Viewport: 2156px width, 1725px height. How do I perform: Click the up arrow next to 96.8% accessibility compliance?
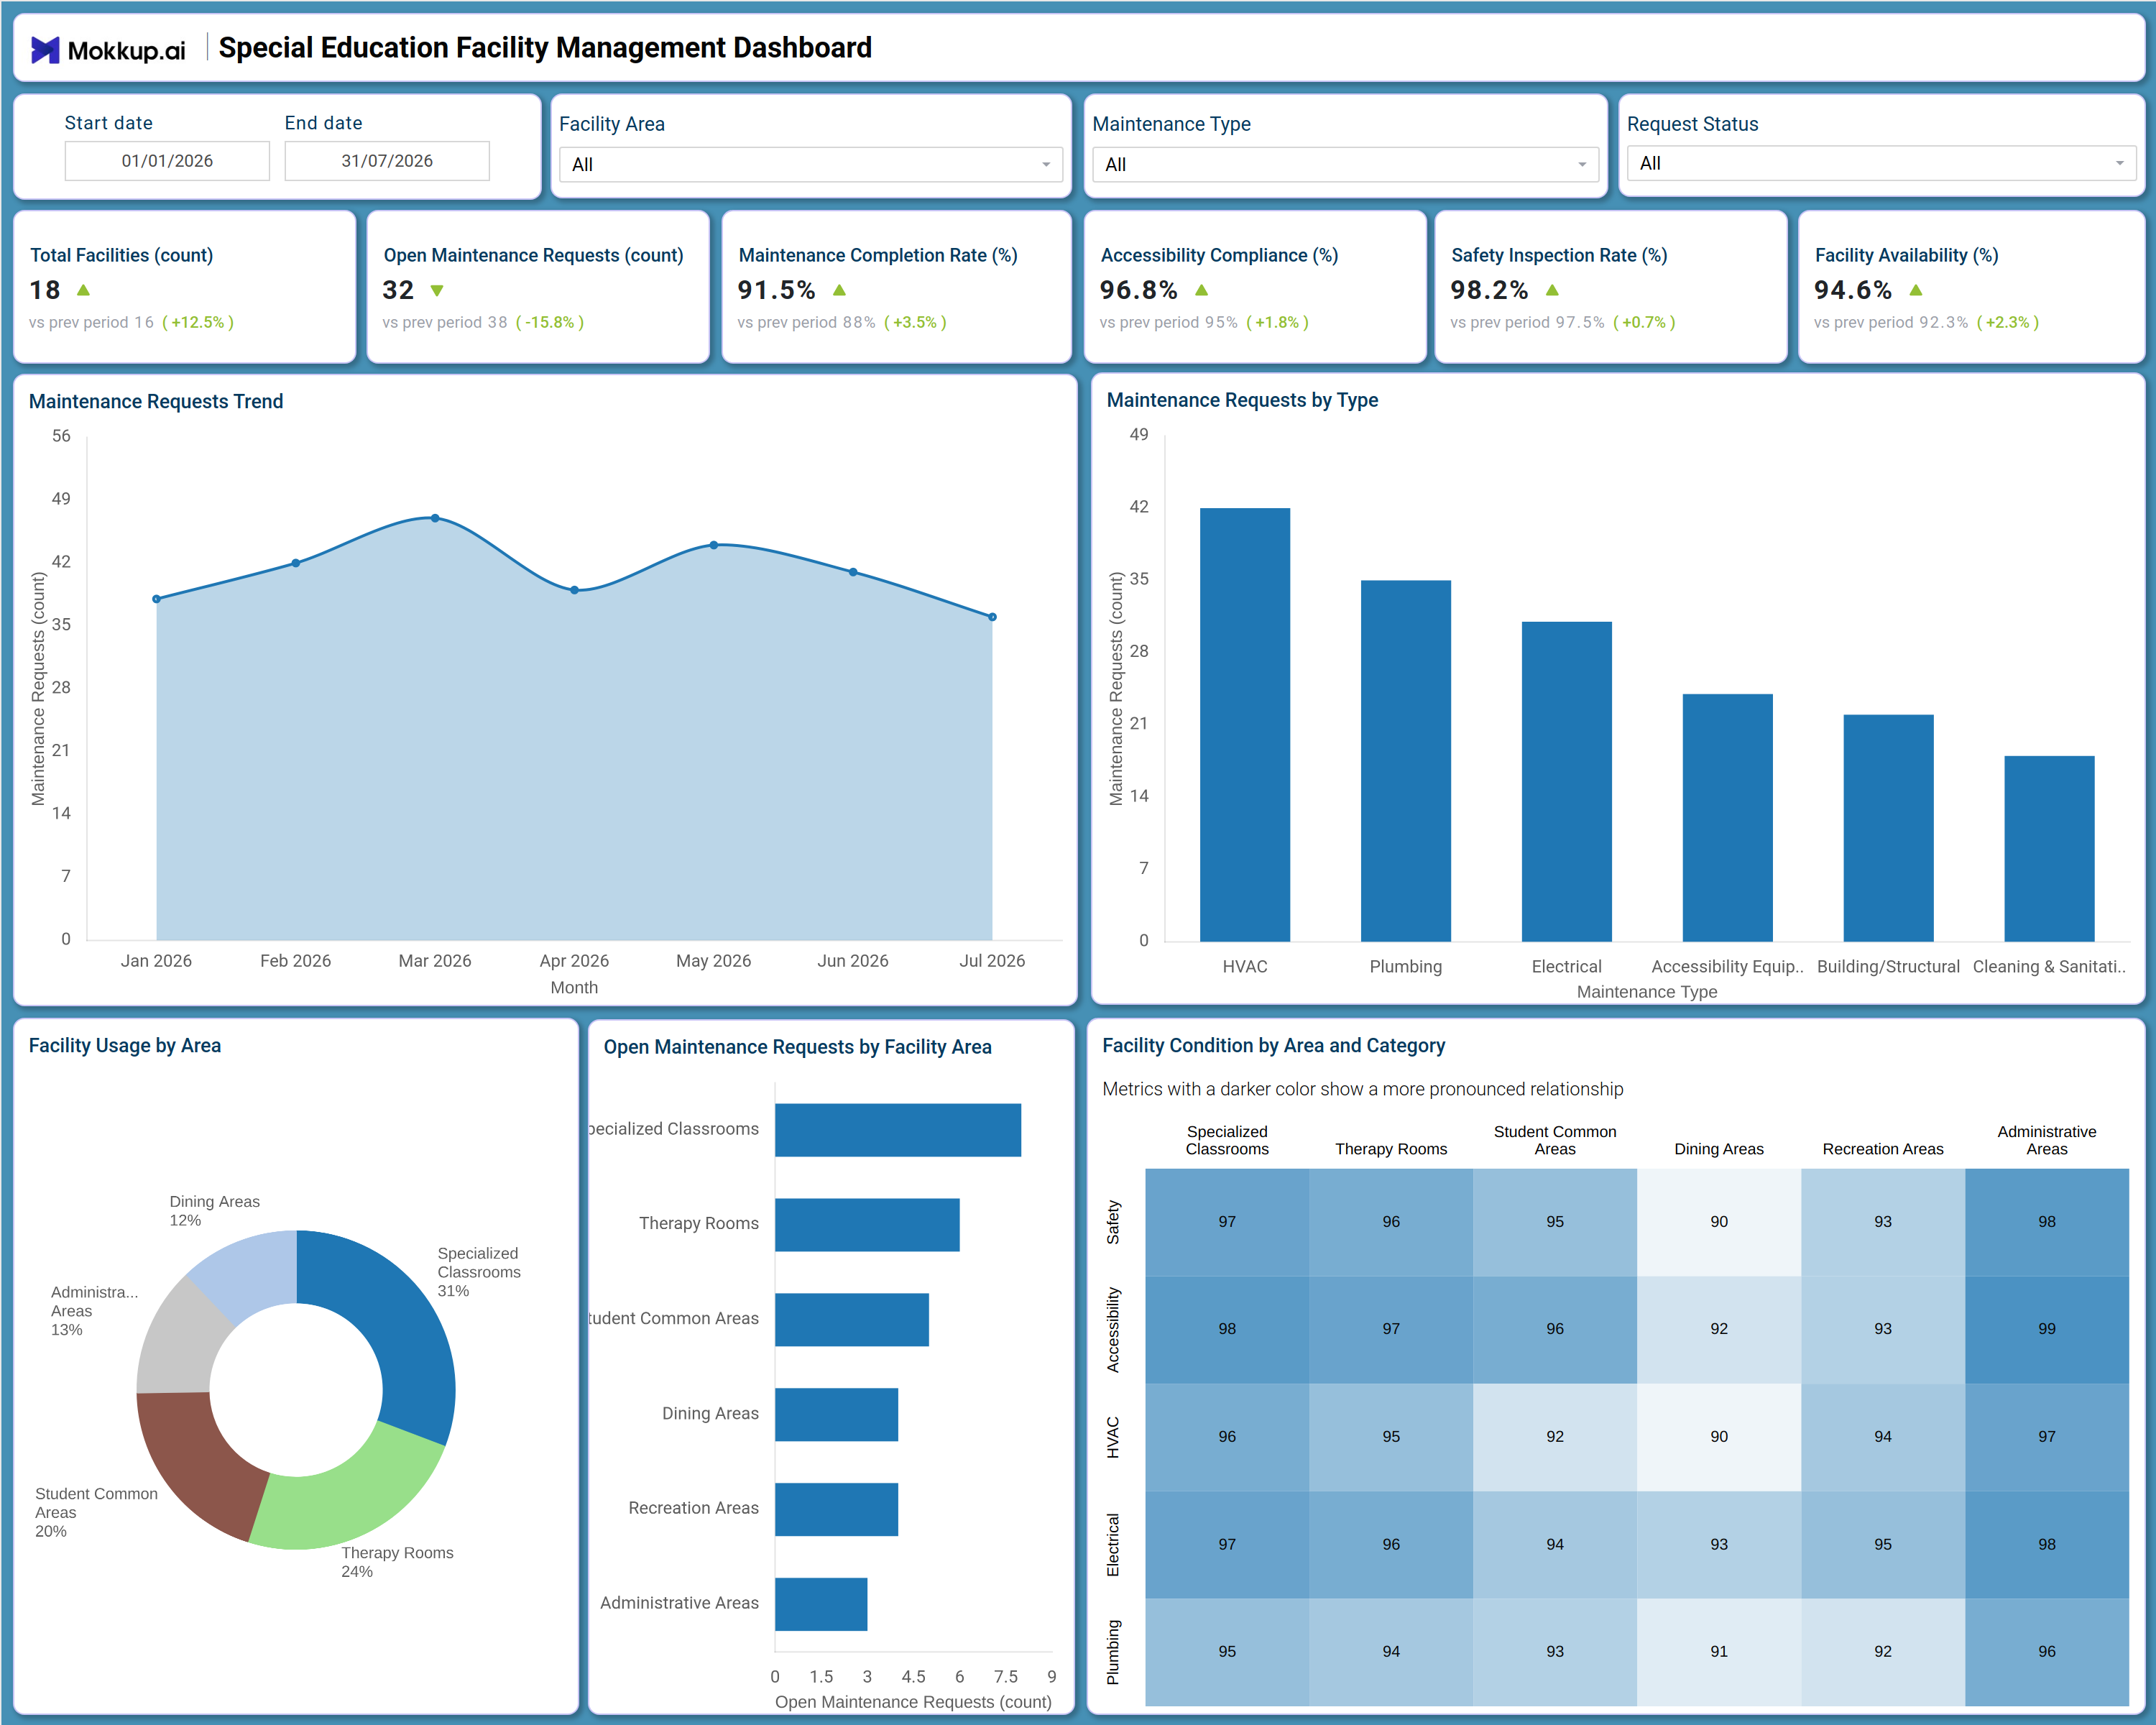(x=1202, y=290)
